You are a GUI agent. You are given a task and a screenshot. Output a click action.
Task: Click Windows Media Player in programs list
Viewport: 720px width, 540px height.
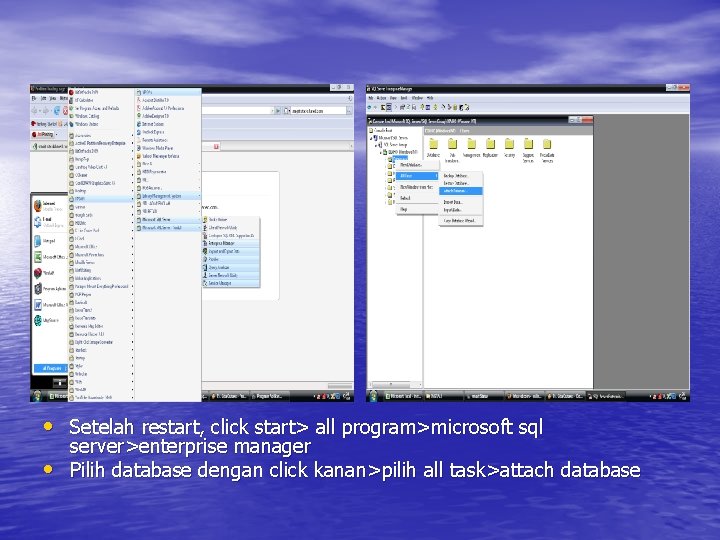click(168, 148)
